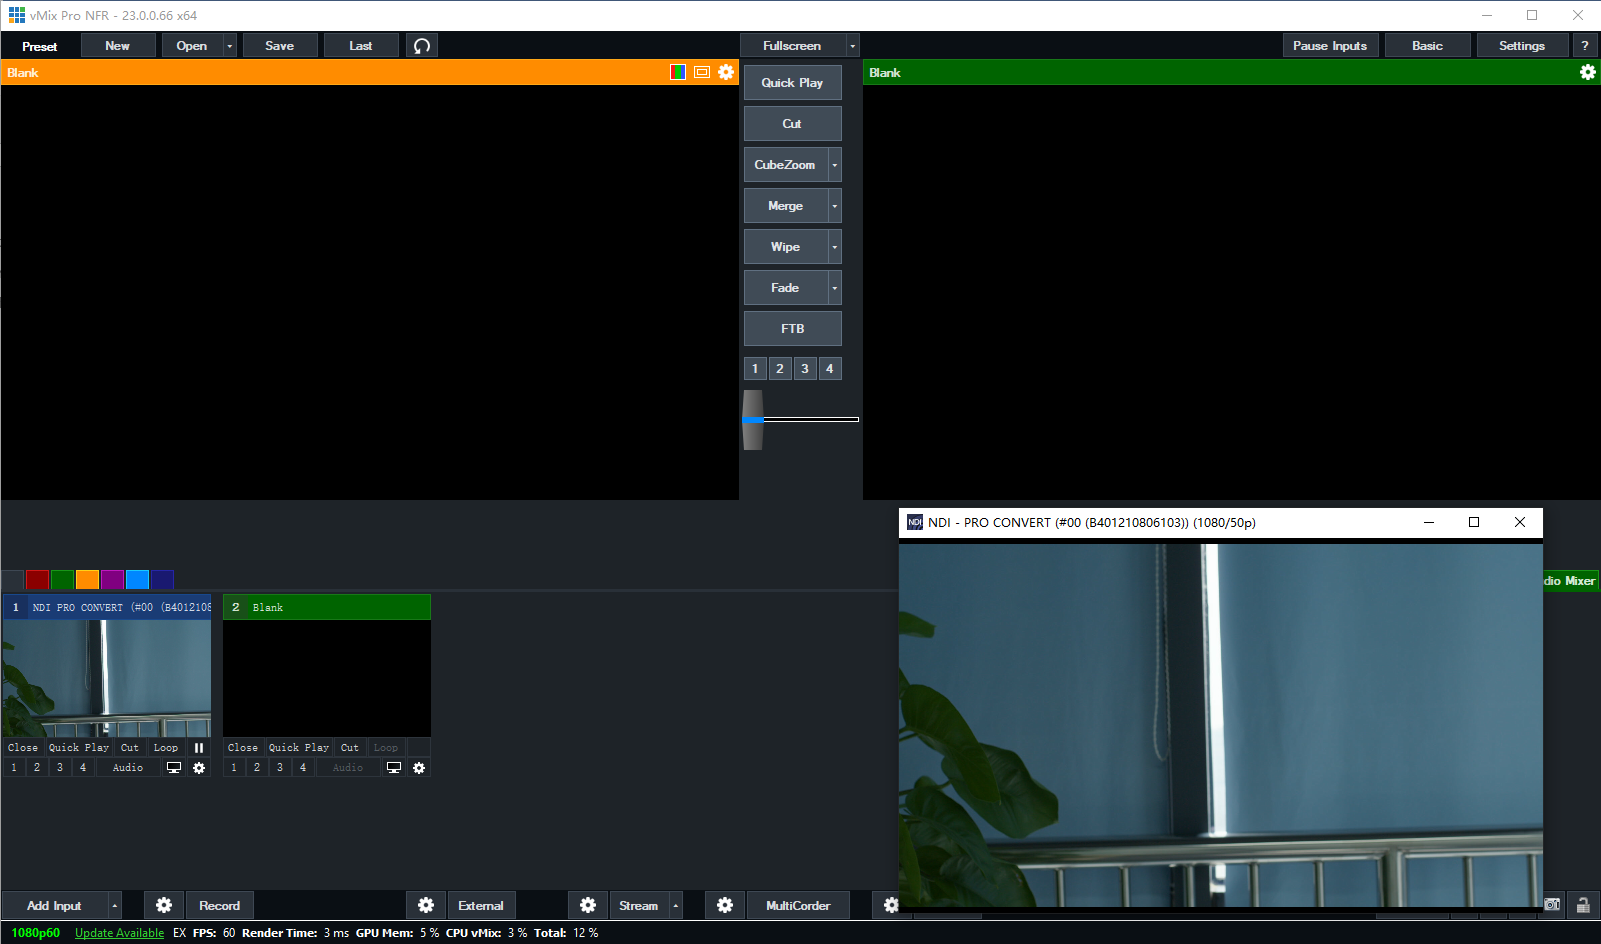Click the Quick Play transition button
The width and height of the screenshot is (1601, 944).
pos(792,83)
